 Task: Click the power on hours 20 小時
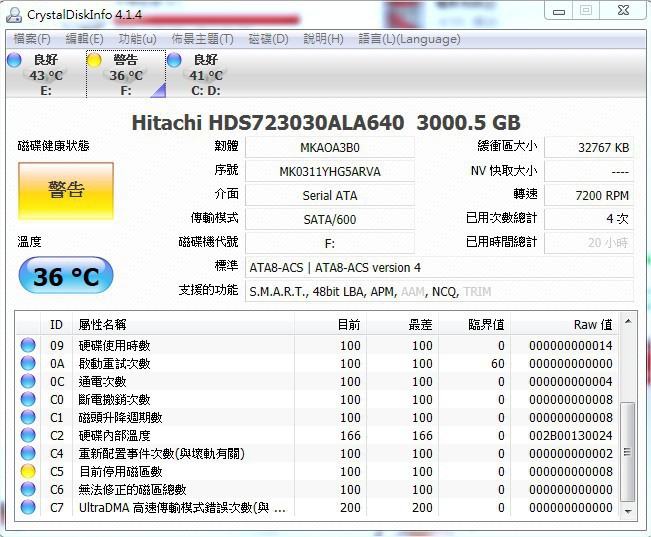(589, 243)
